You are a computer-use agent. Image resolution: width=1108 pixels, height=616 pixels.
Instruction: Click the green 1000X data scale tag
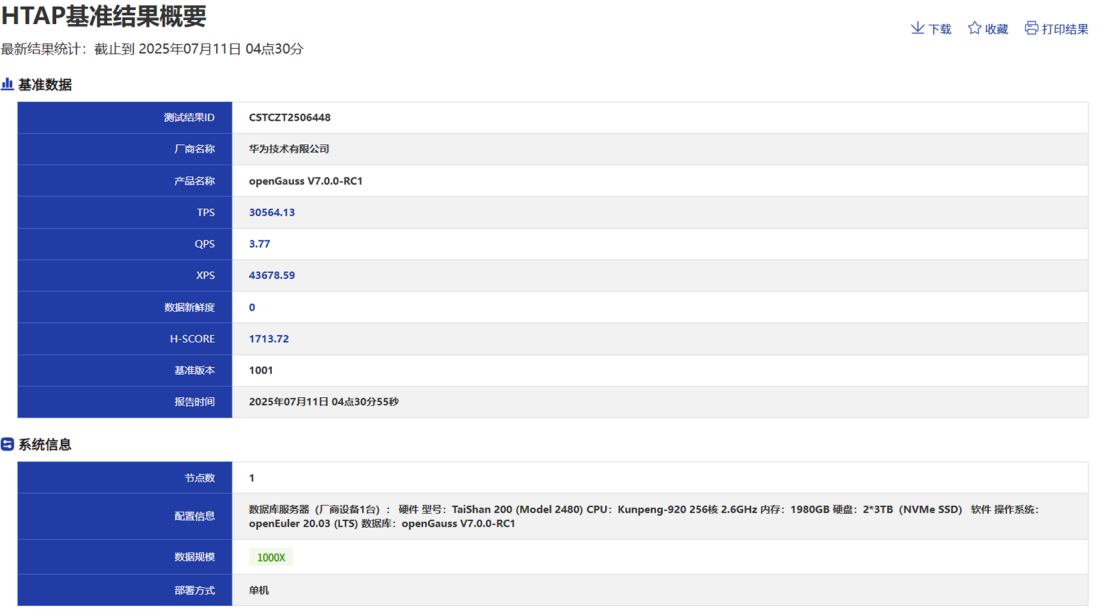pyautogui.click(x=271, y=557)
